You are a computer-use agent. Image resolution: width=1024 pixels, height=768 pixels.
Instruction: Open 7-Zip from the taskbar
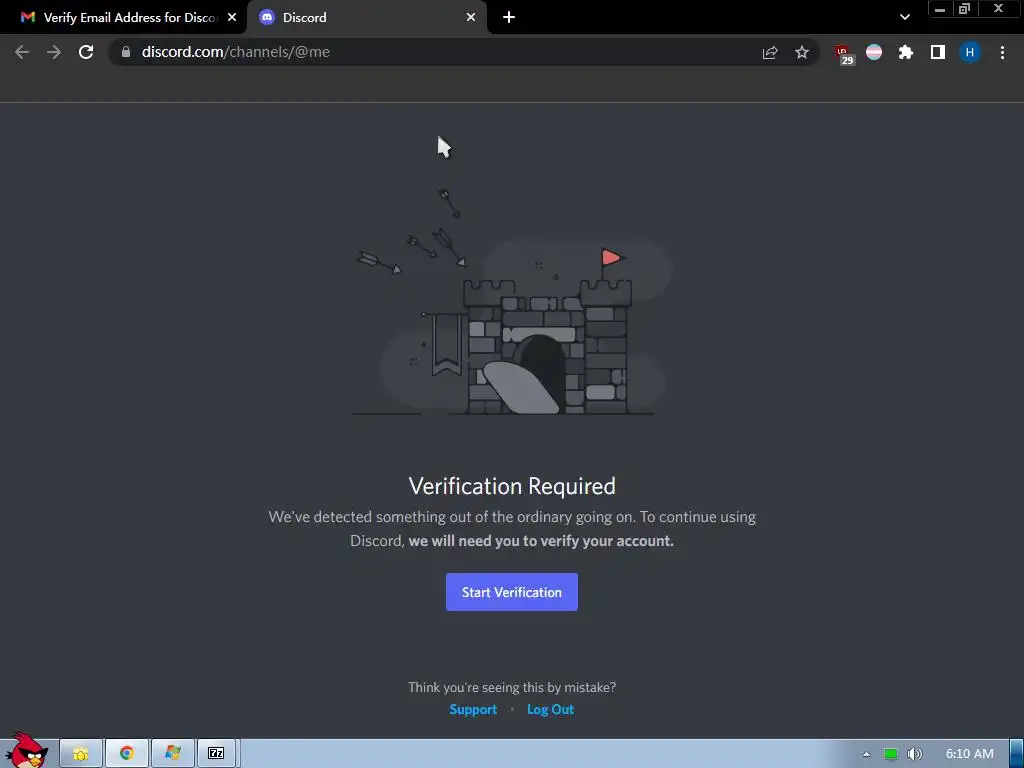coord(216,754)
